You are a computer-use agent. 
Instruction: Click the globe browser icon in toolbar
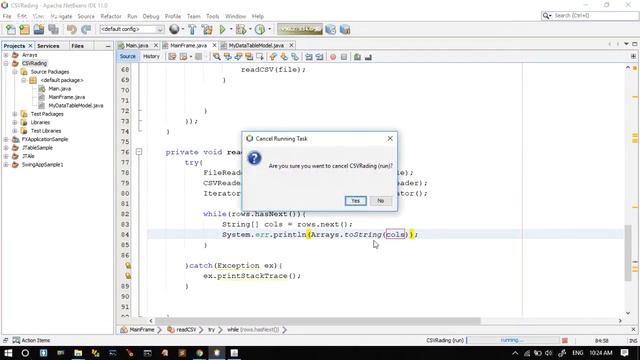(x=174, y=29)
